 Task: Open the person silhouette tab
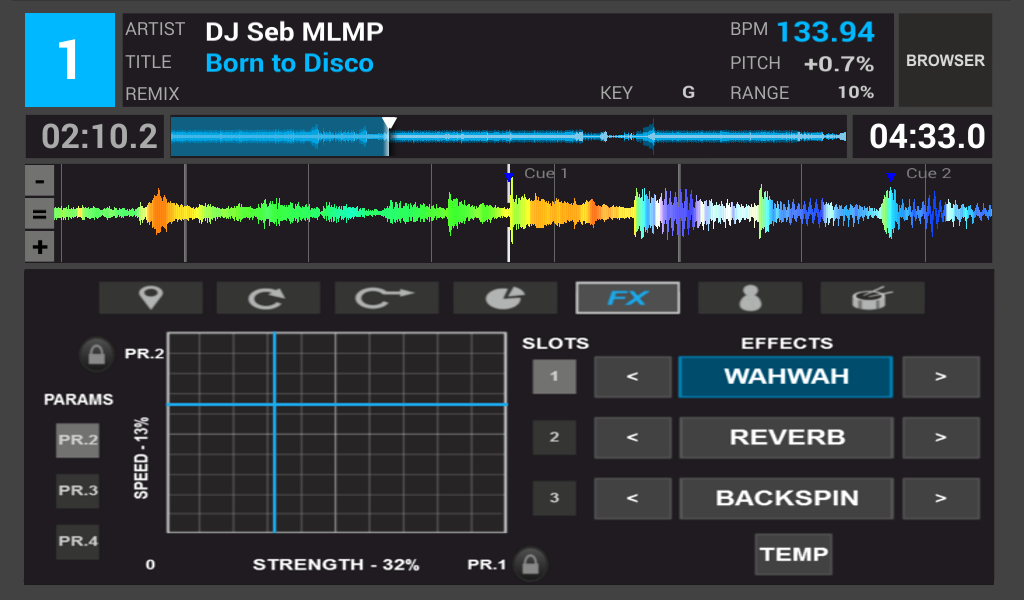tap(749, 298)
